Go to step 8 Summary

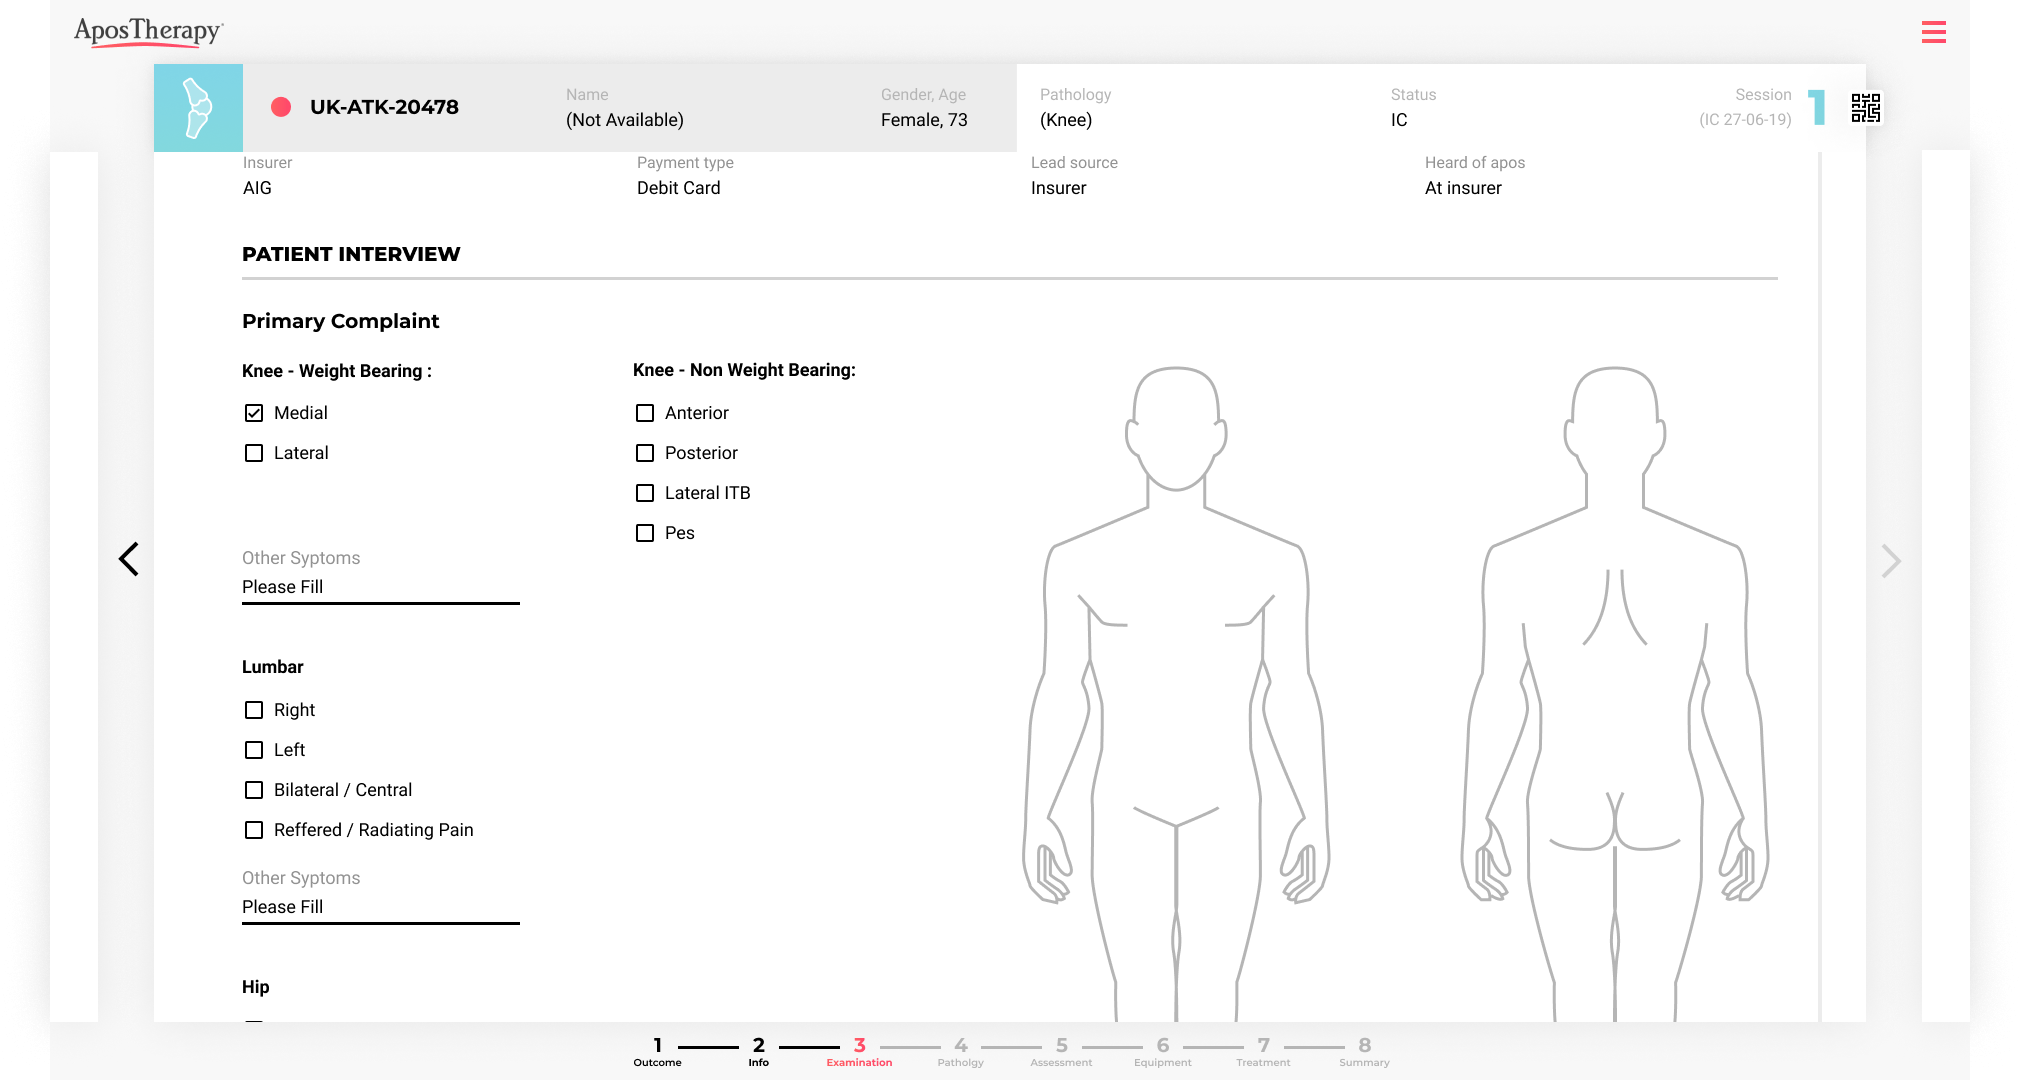coord(1364,1050)
